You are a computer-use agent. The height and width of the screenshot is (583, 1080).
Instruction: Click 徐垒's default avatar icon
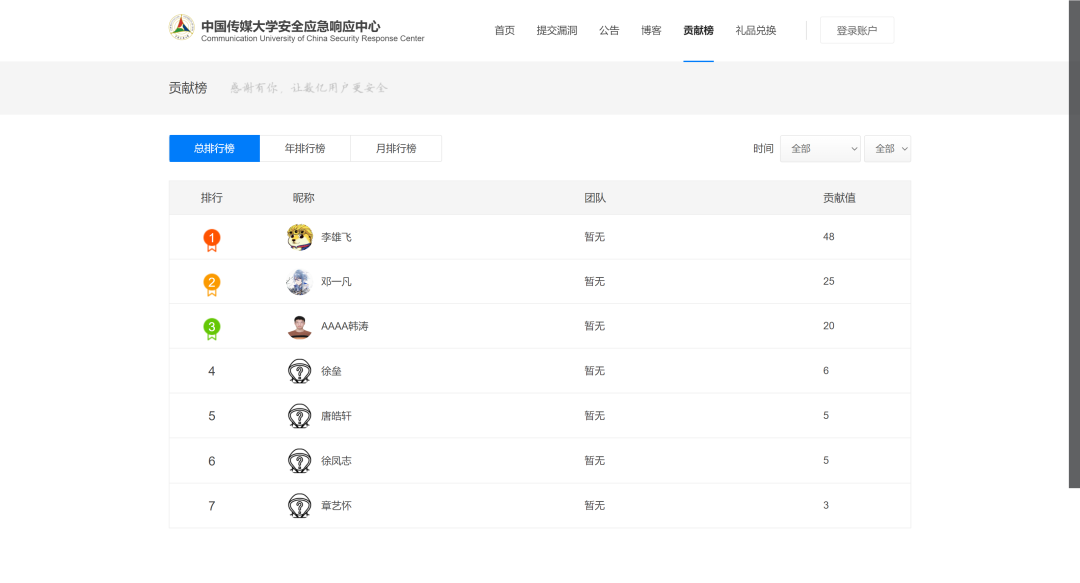pyautogui.click(x=299, y=371)
